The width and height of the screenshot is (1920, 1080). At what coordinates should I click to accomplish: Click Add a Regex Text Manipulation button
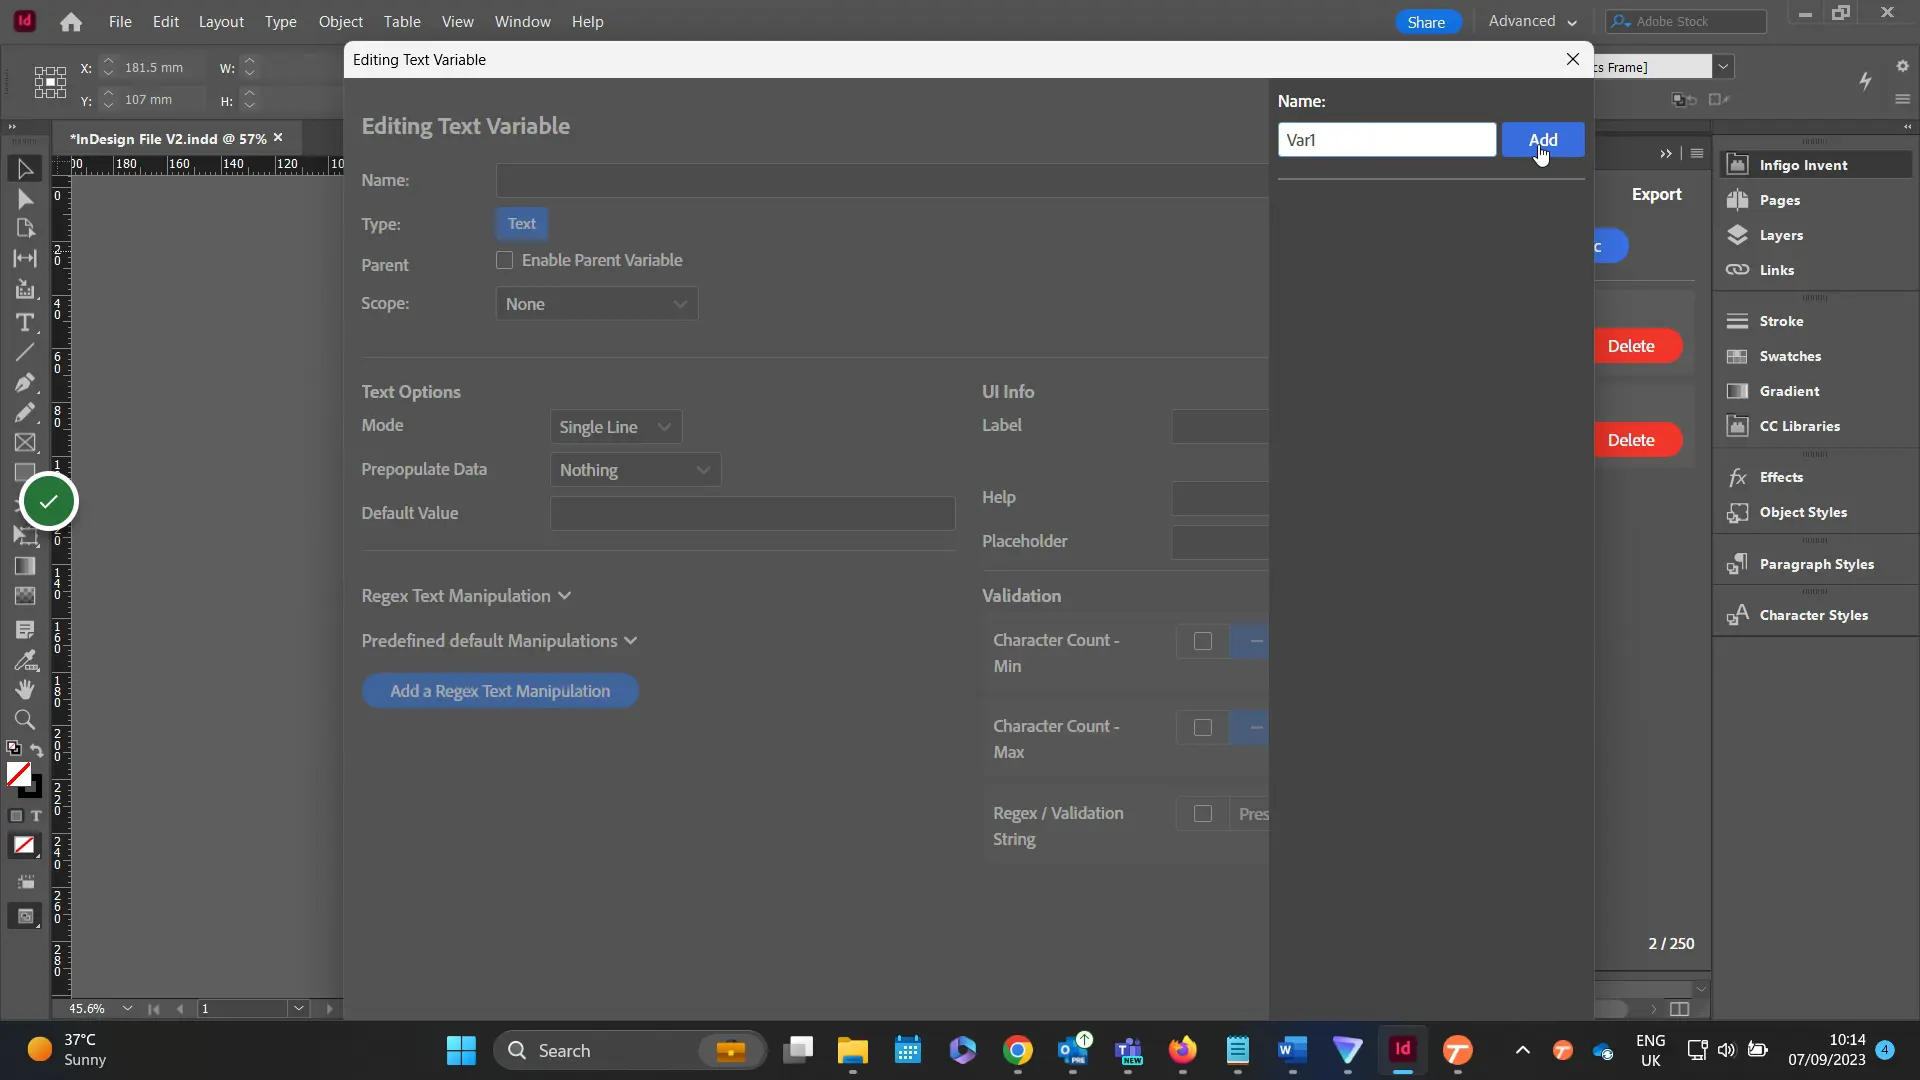[x=500, y=691]
